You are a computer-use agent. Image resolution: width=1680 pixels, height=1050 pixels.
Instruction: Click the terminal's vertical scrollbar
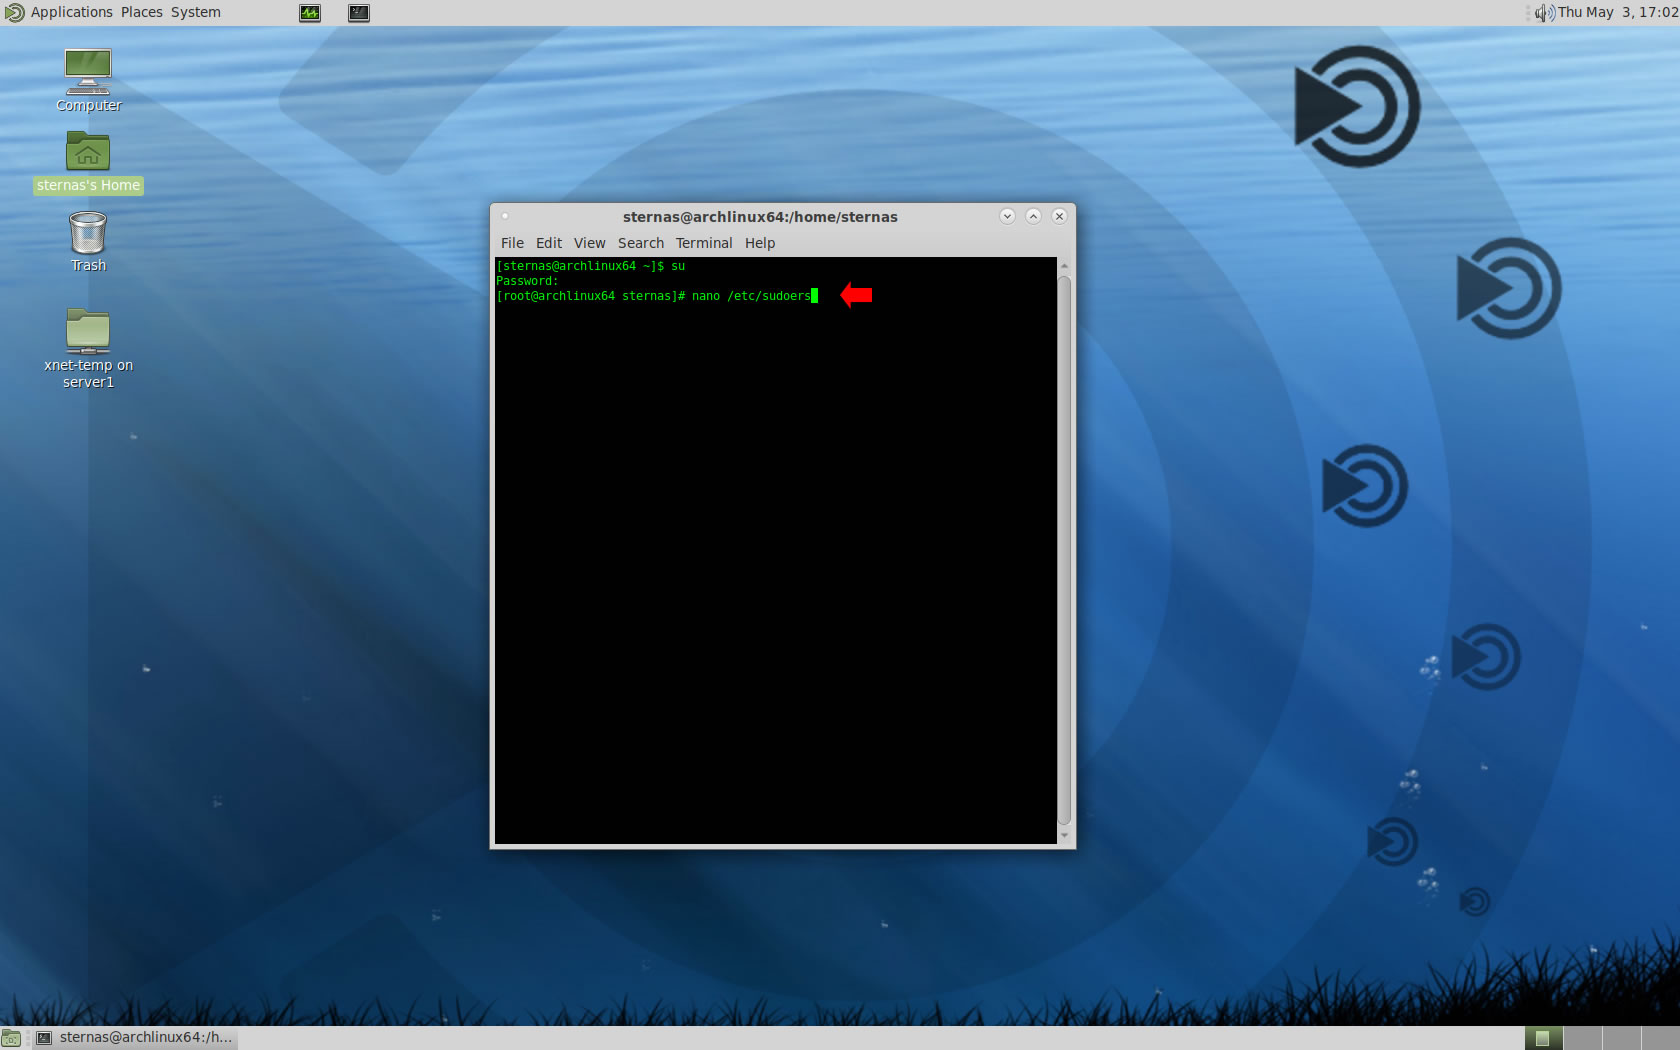click(x=1064, y=550)
